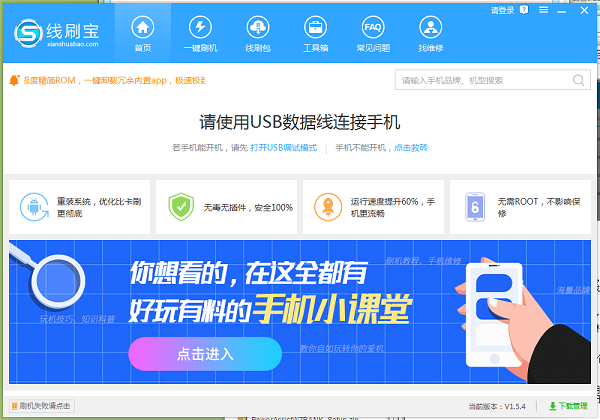Click the 重装系统 feature card
600x420 pixels.
[x=79, y=207]
